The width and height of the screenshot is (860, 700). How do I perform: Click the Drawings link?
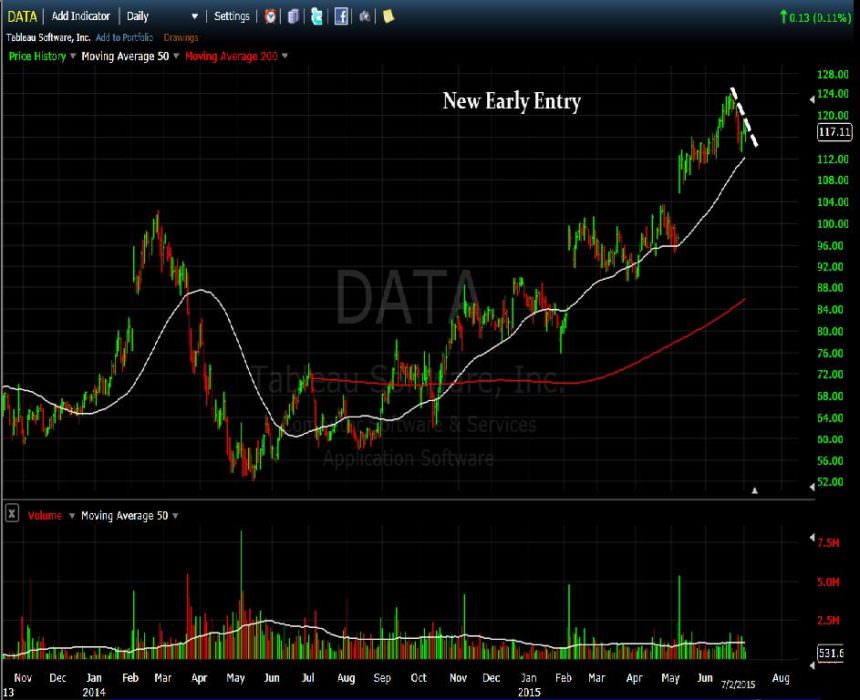180,37
